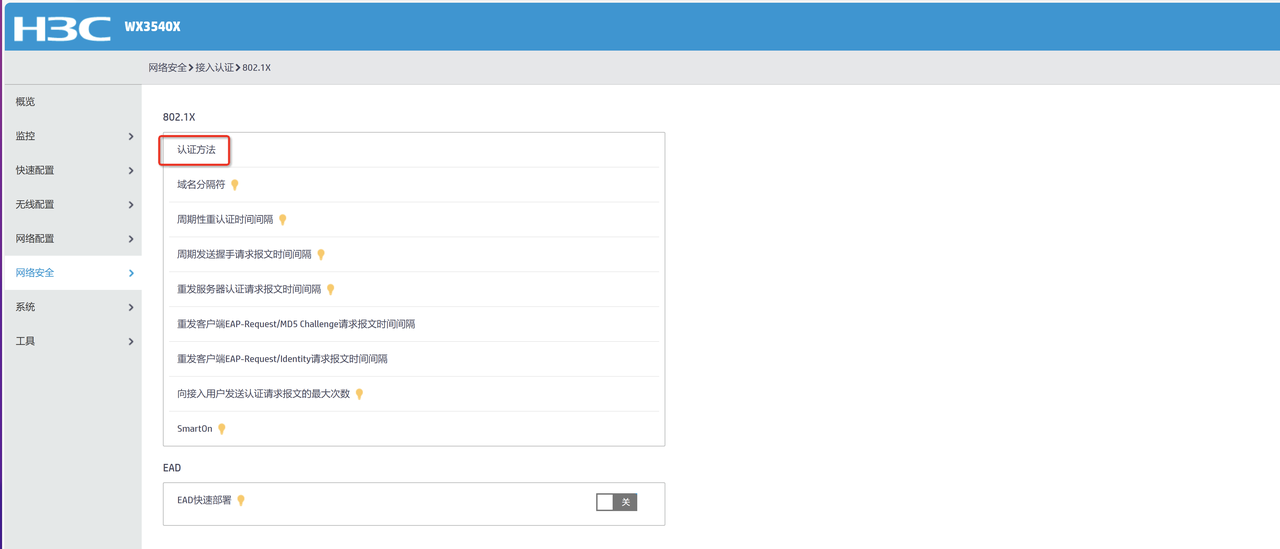The height and width of the screenshot is (549, 1280).
Task: Click the WX3540X device model text
Action: pyautogui.click(x=152, y=27)
